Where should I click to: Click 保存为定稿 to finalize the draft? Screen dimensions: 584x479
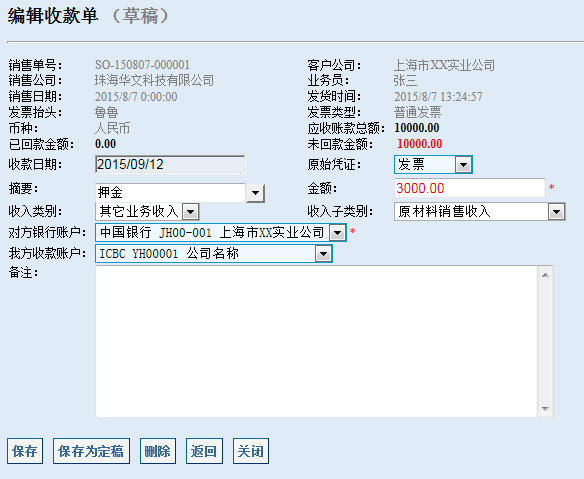coord(91,451)
